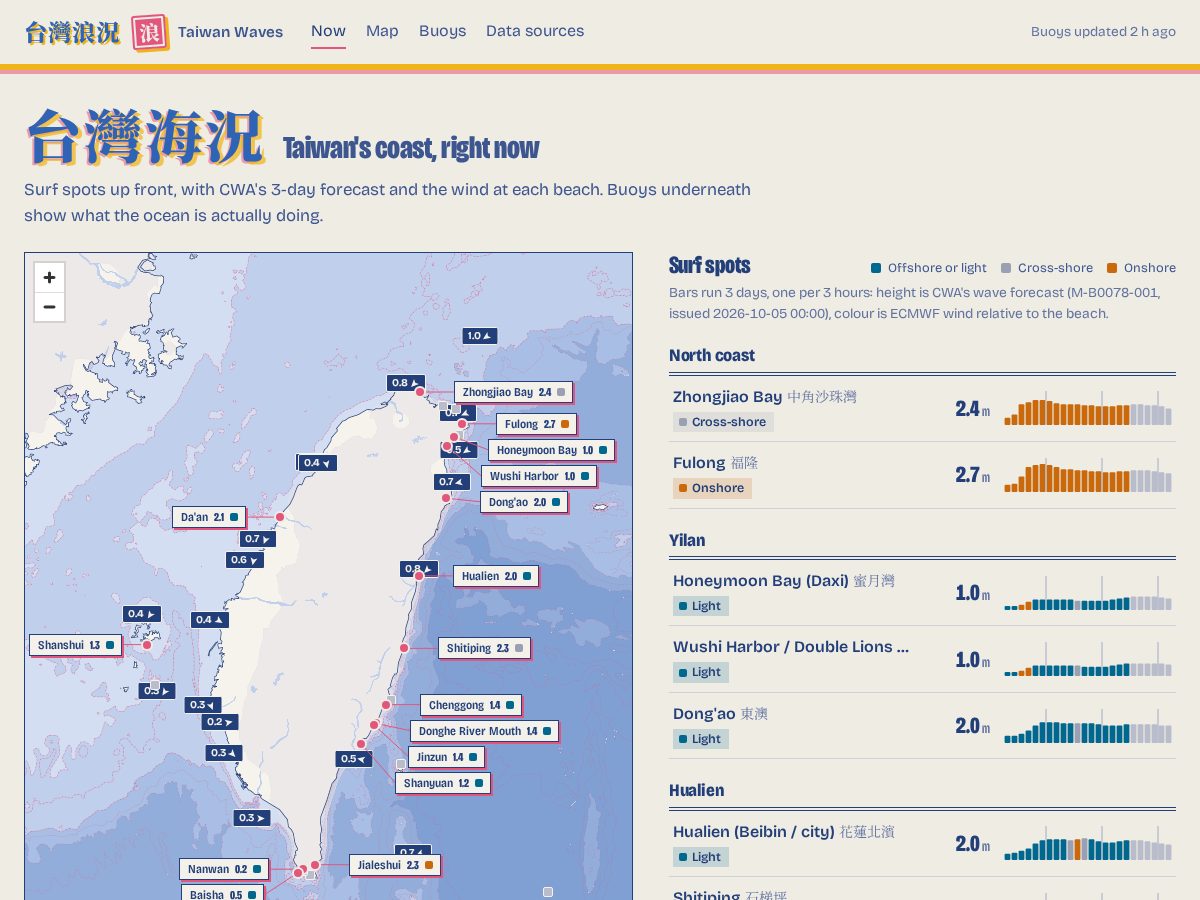Open the Chenggong 1.4 map label
This screenshot has height=900, width=1200.
(471, 706)
